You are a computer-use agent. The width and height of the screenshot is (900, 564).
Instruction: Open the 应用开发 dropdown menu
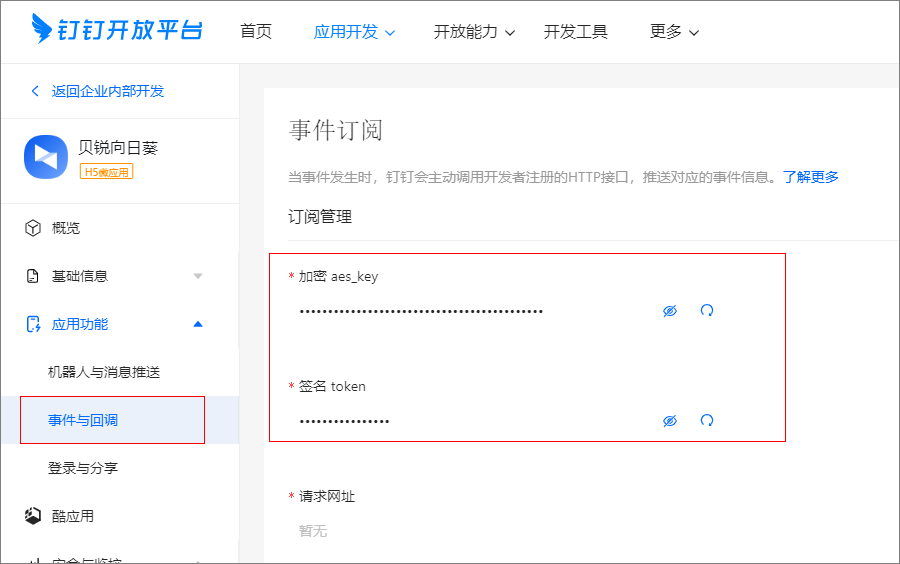[354, 32]
